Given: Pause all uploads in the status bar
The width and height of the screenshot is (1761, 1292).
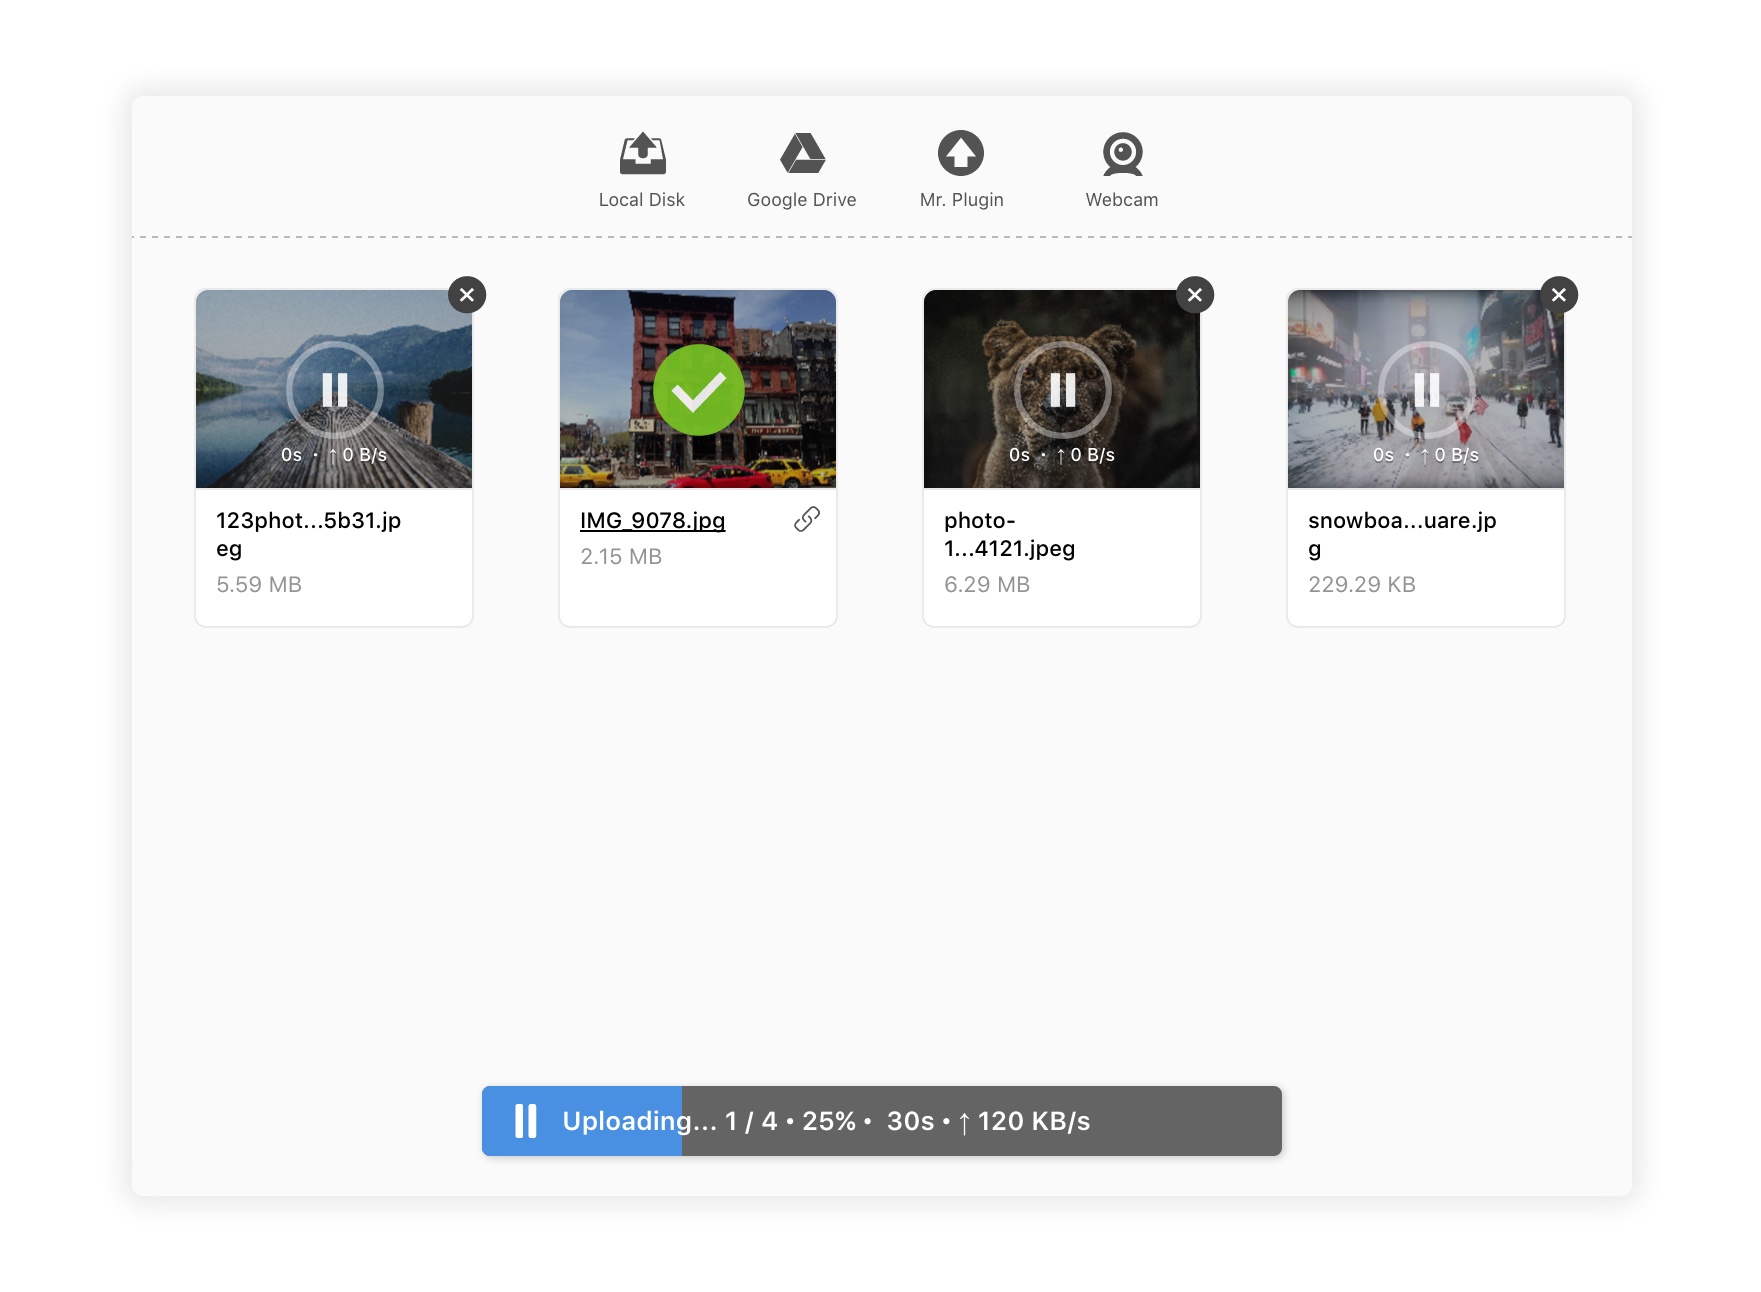Looking at the screenshot, I should tap(526, 1121).
